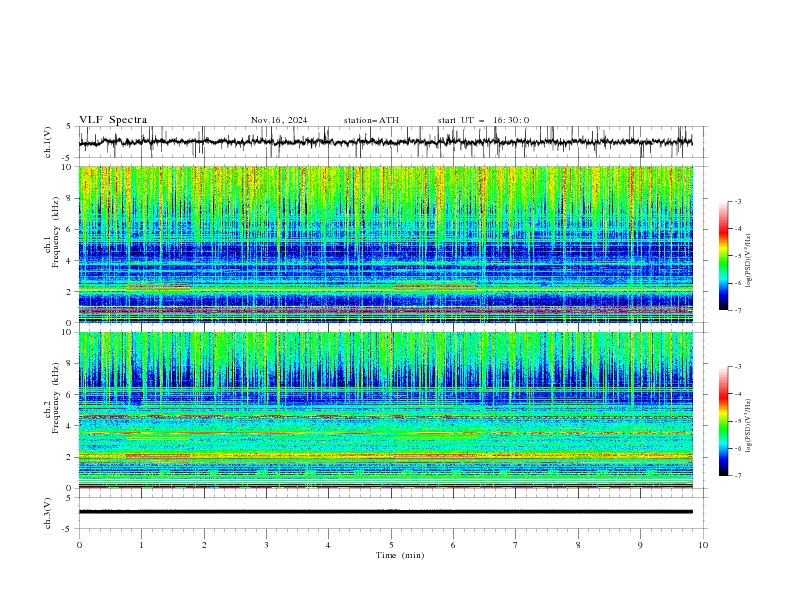Select the date text "Nov.16, 2024"
Image resolution: width=792 pixels, height=612 pixels.
coord(279,120)
